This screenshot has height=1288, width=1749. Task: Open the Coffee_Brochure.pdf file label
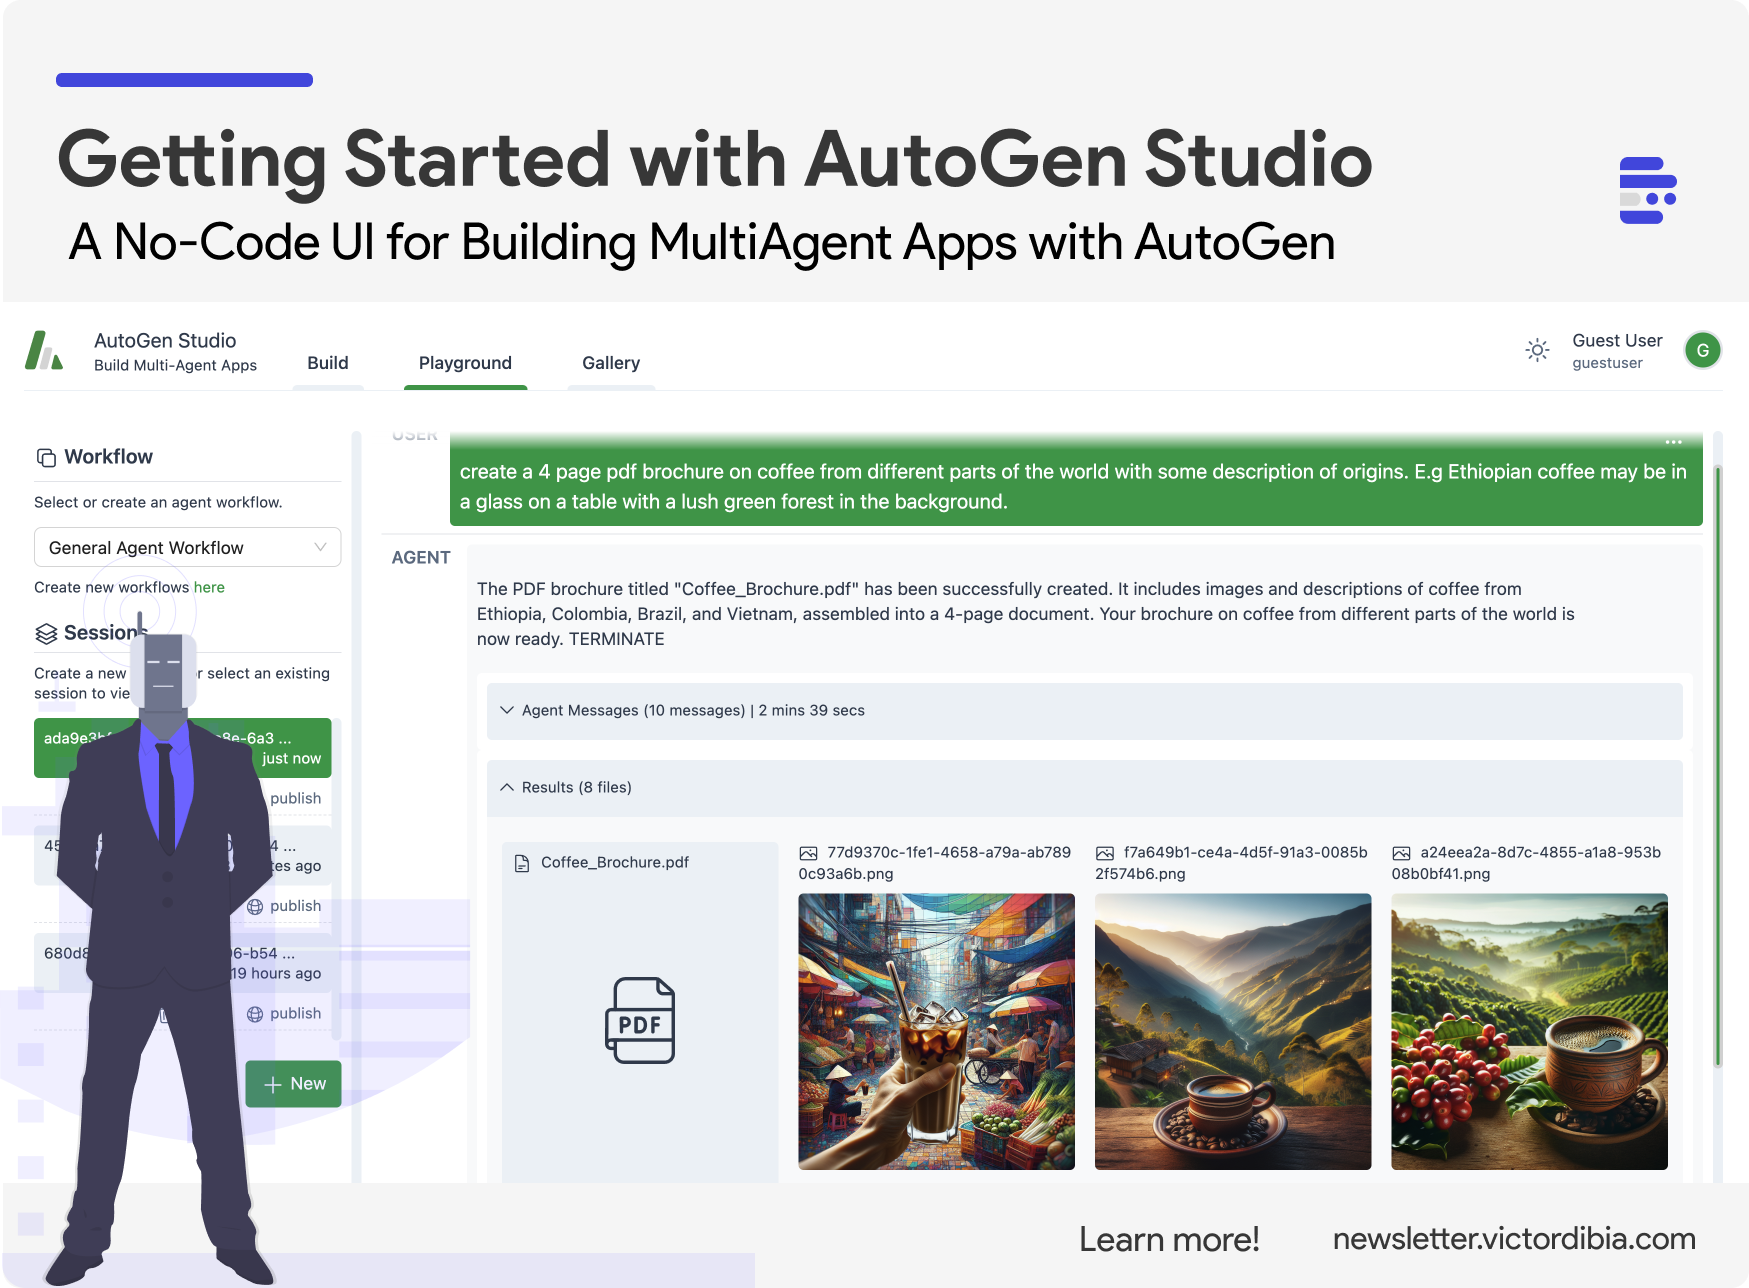tap(615, 862)
